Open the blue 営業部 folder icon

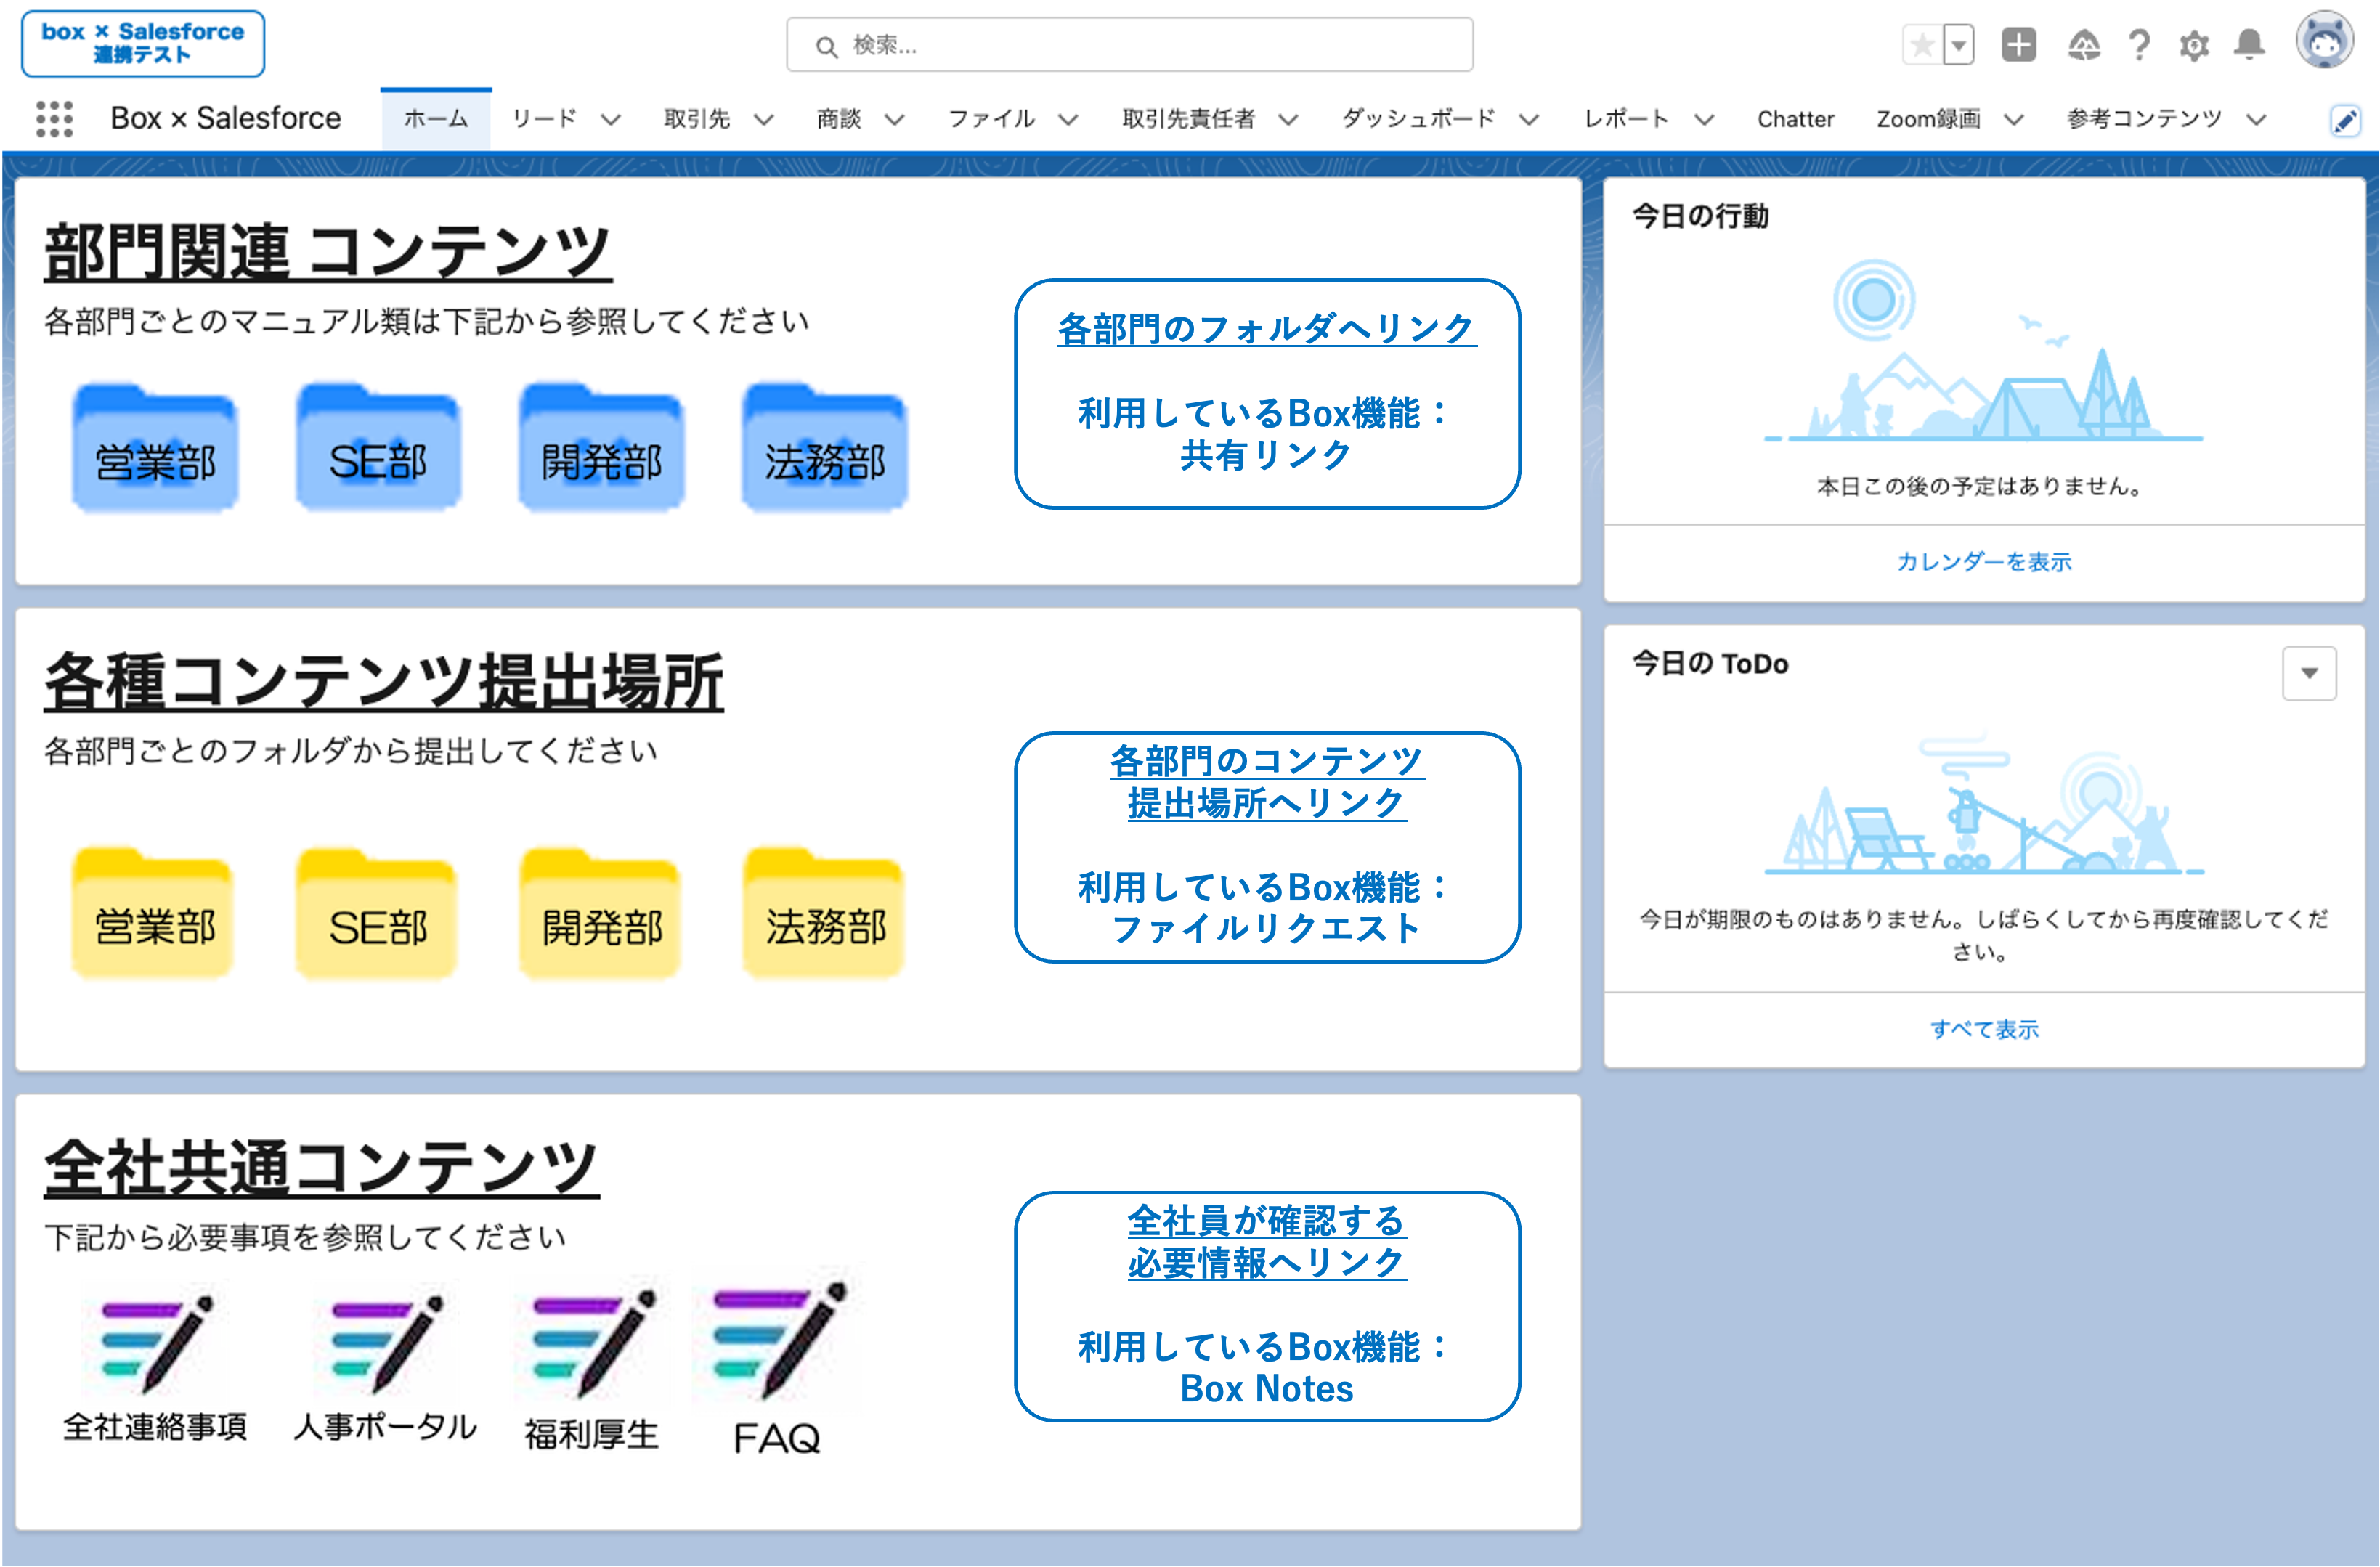tap(155, 447)
